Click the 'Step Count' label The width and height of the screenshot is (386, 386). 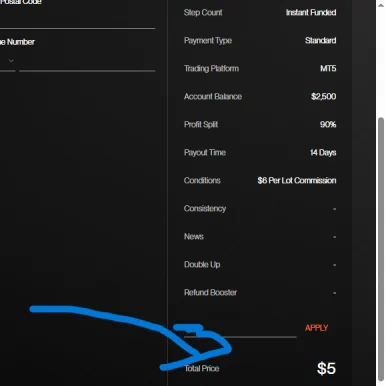[203, 13]
